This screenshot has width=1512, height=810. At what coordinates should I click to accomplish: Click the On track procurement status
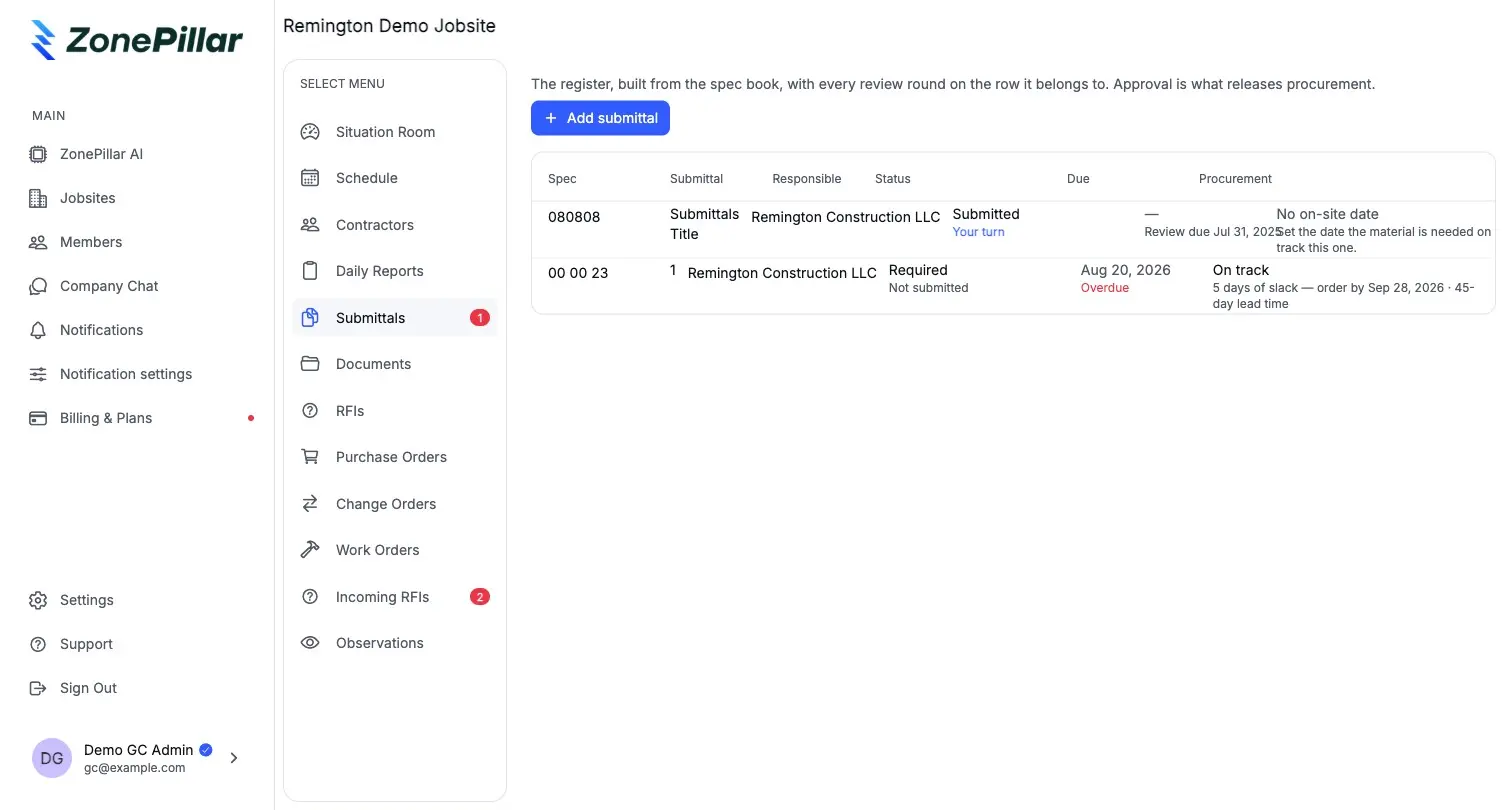(1241, 270)
